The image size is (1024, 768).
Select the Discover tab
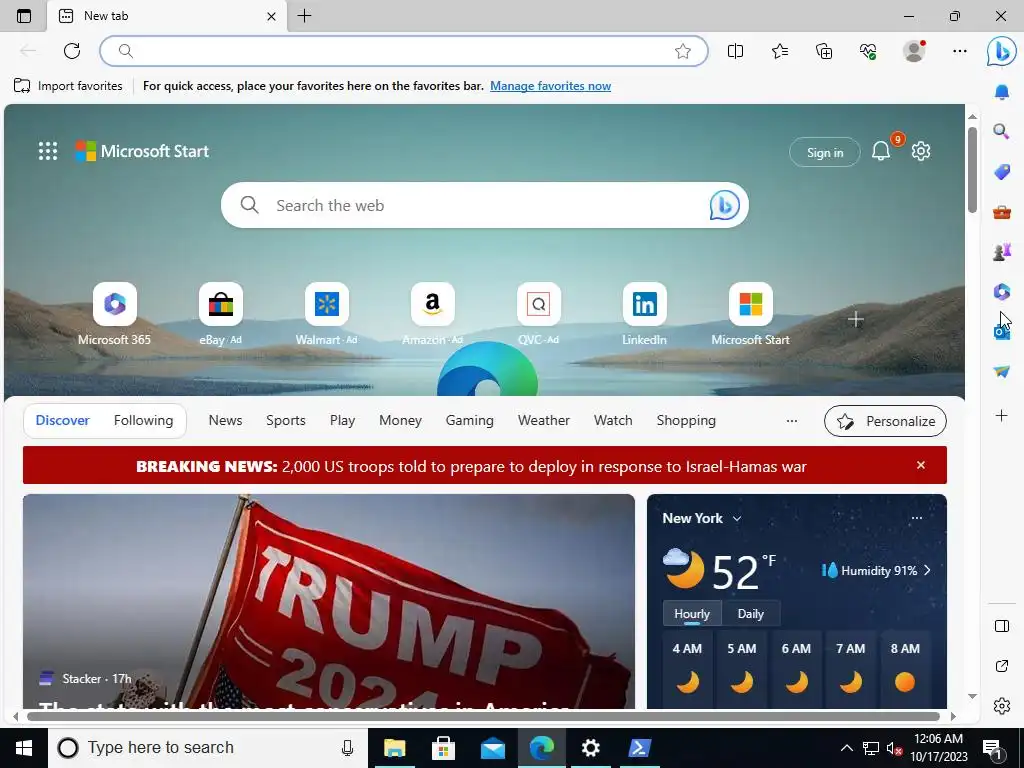pos(63,421)
